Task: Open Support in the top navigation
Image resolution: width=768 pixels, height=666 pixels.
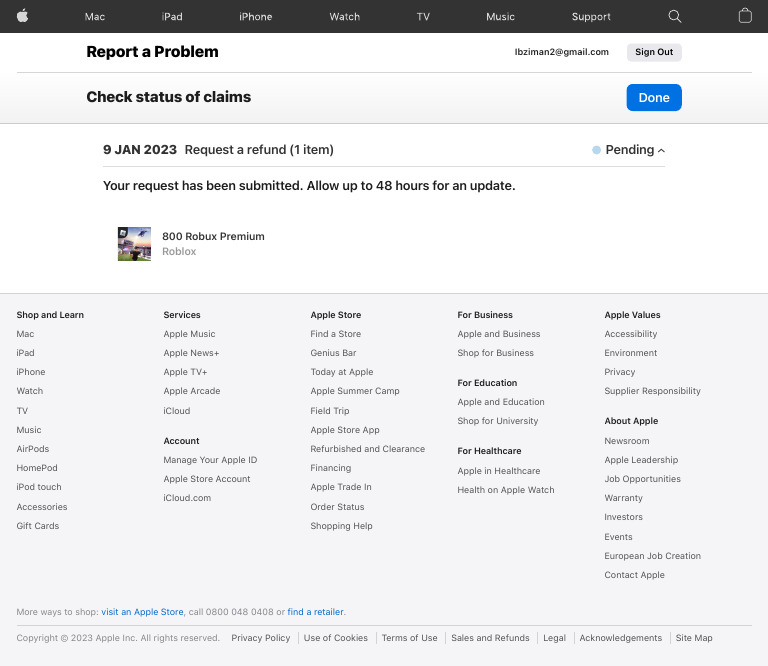Action: coord(591,17)
